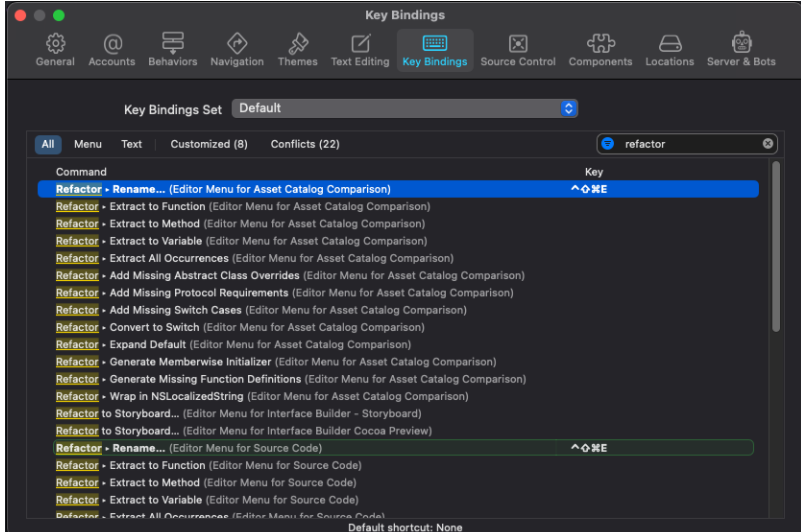Open the Components preferences pane
The image size is (801, 532).
click(x=600, y=50)
